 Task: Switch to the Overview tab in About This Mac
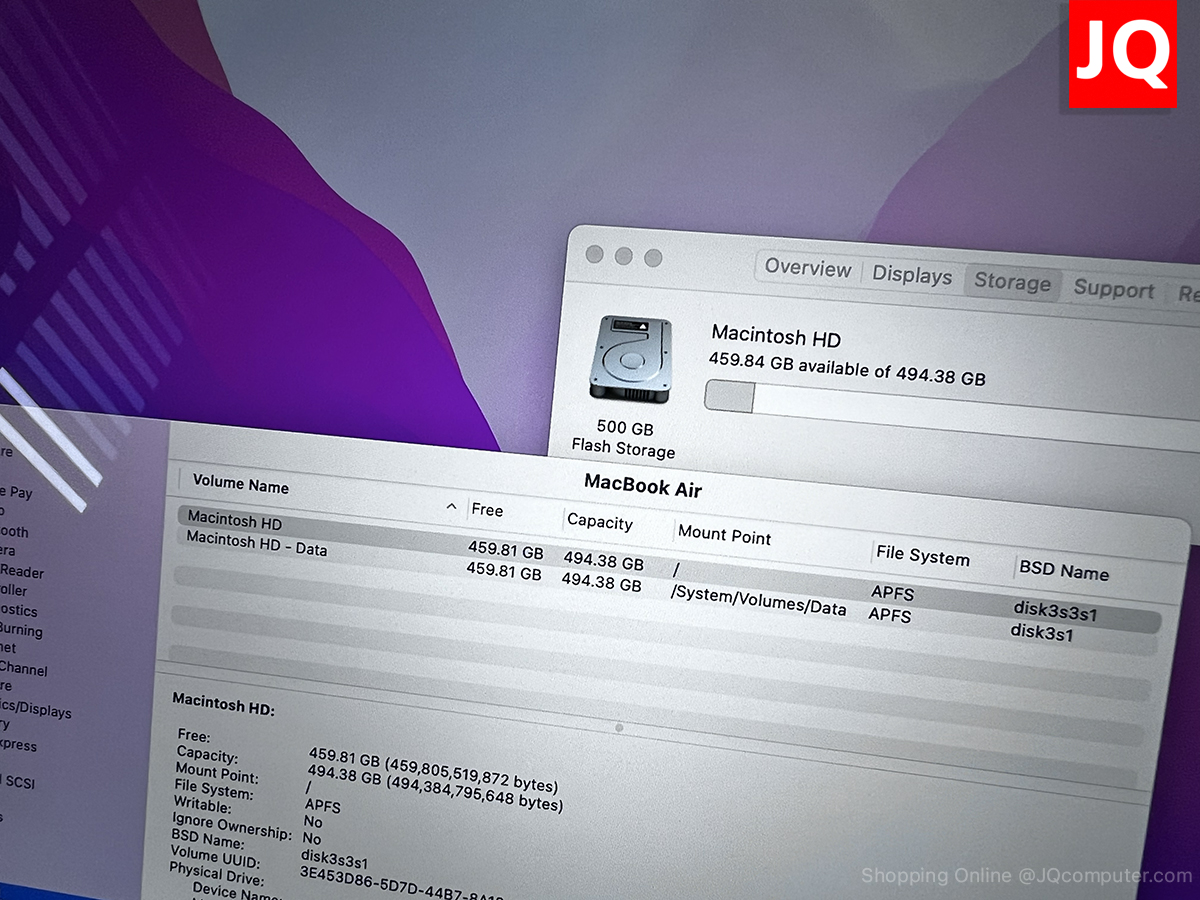[808, 268]
